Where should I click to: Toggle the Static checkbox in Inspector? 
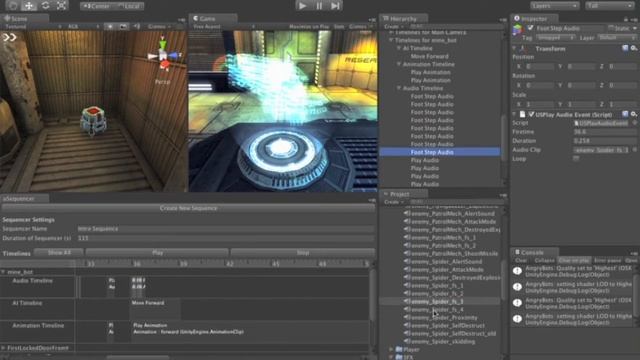coord(611,28)
